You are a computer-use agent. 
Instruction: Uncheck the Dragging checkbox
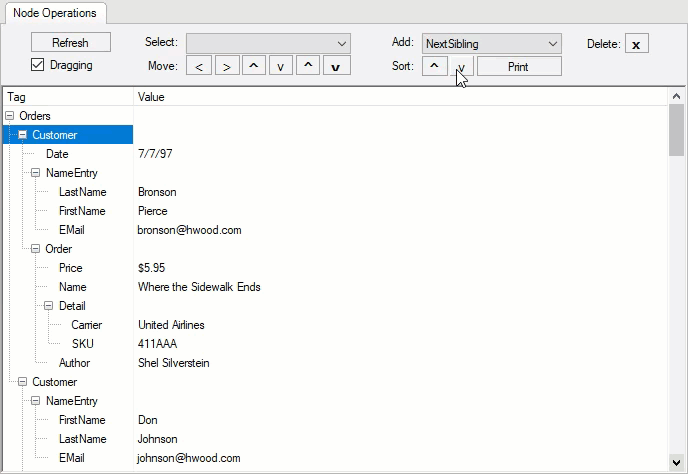pyautogui.click(x=38, y=65)
